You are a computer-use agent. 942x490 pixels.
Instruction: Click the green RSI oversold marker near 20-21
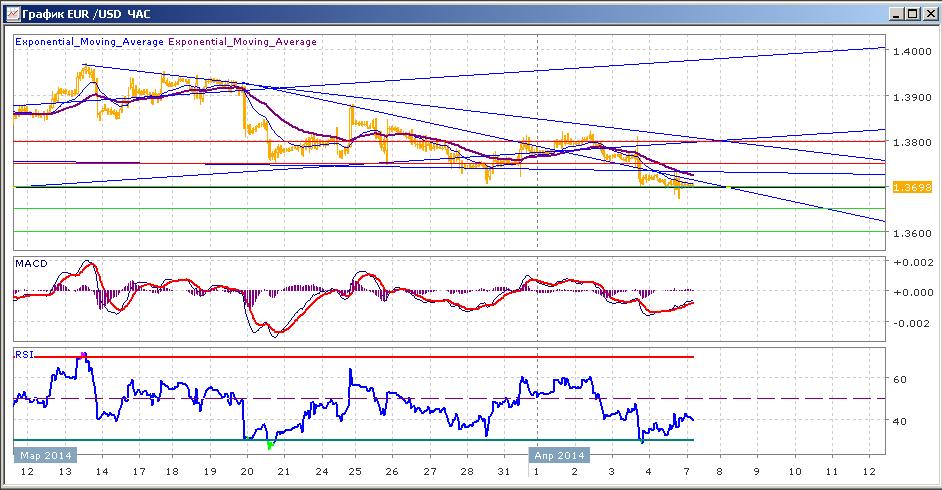pyautogui.click(x=270, y=445)
